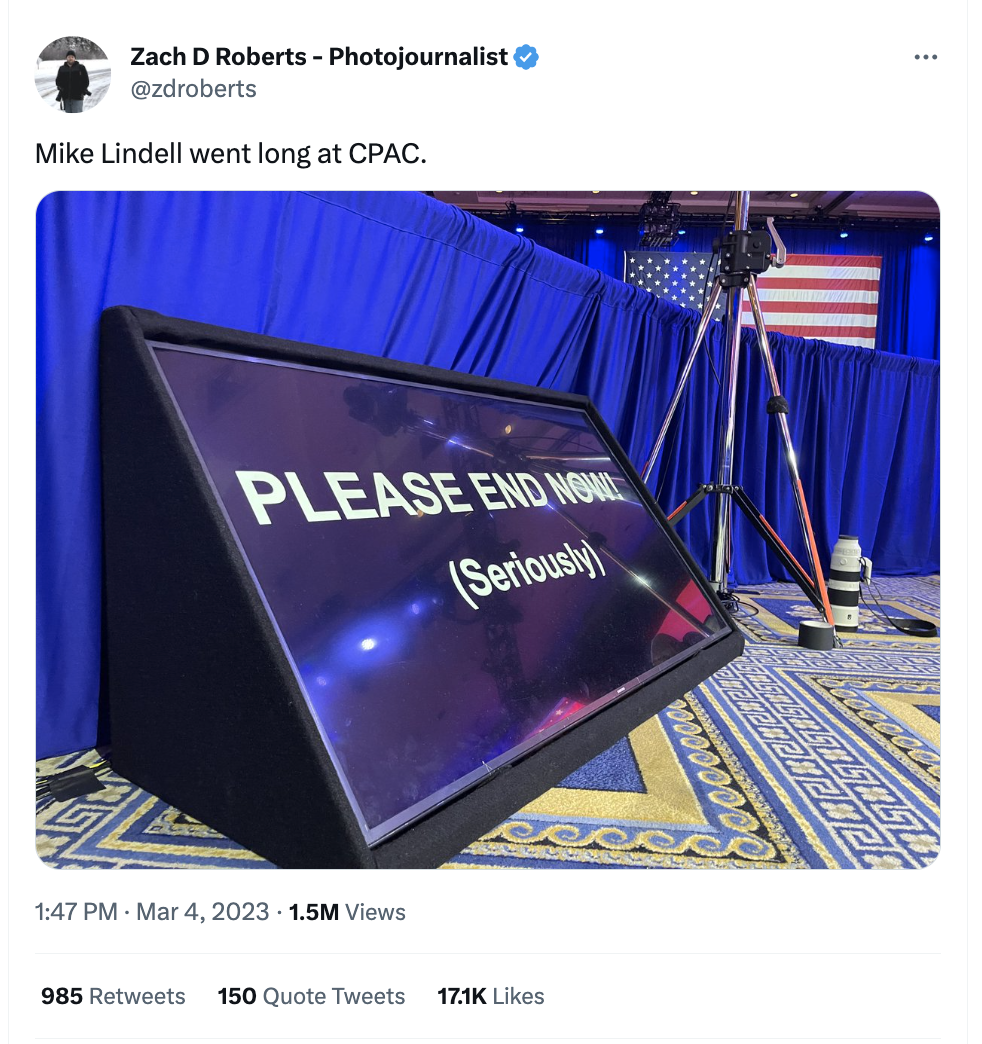982x1044 pixels.
Task: Click the tweet text about Mike Lindell
Action: pyautogui.click(x=230, y=154)
